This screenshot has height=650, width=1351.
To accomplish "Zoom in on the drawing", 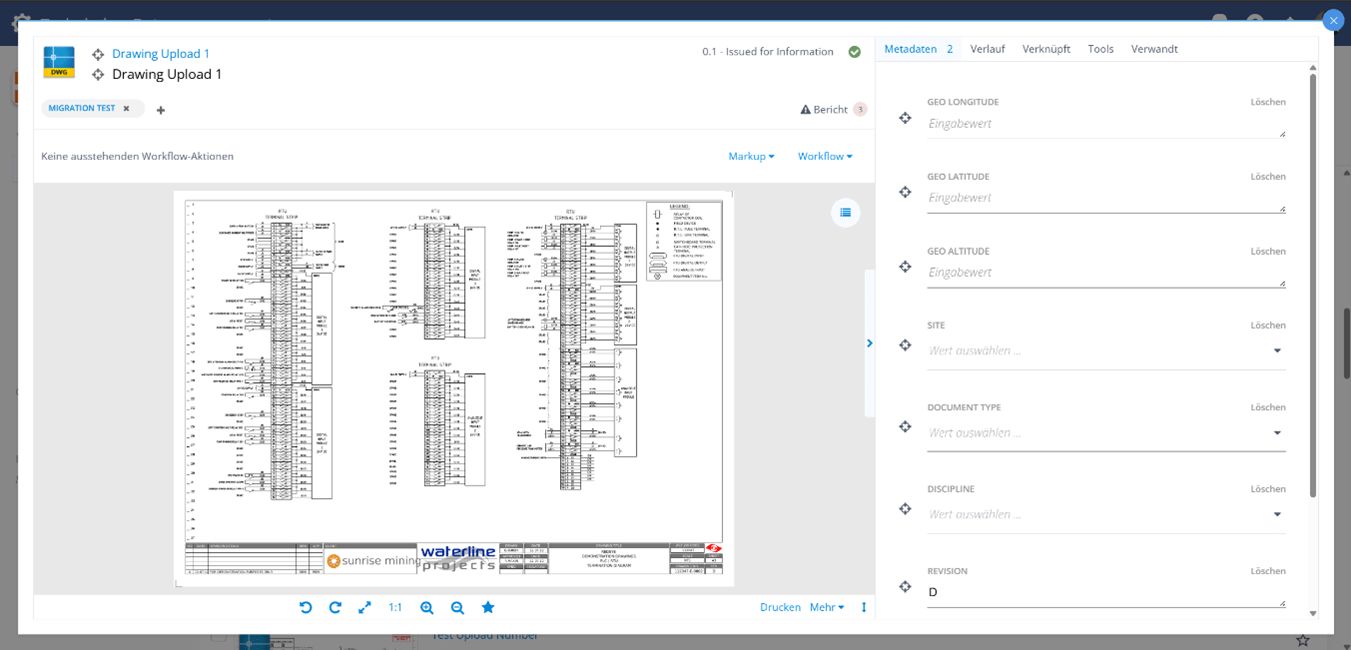I will point(427,608).
